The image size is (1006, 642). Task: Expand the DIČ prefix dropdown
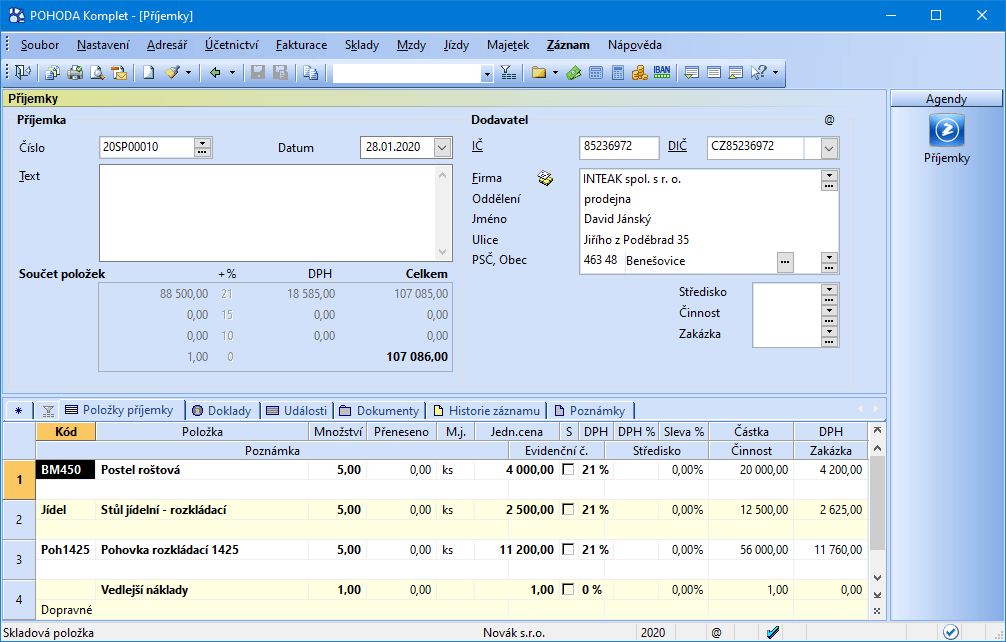coord(829,148)
